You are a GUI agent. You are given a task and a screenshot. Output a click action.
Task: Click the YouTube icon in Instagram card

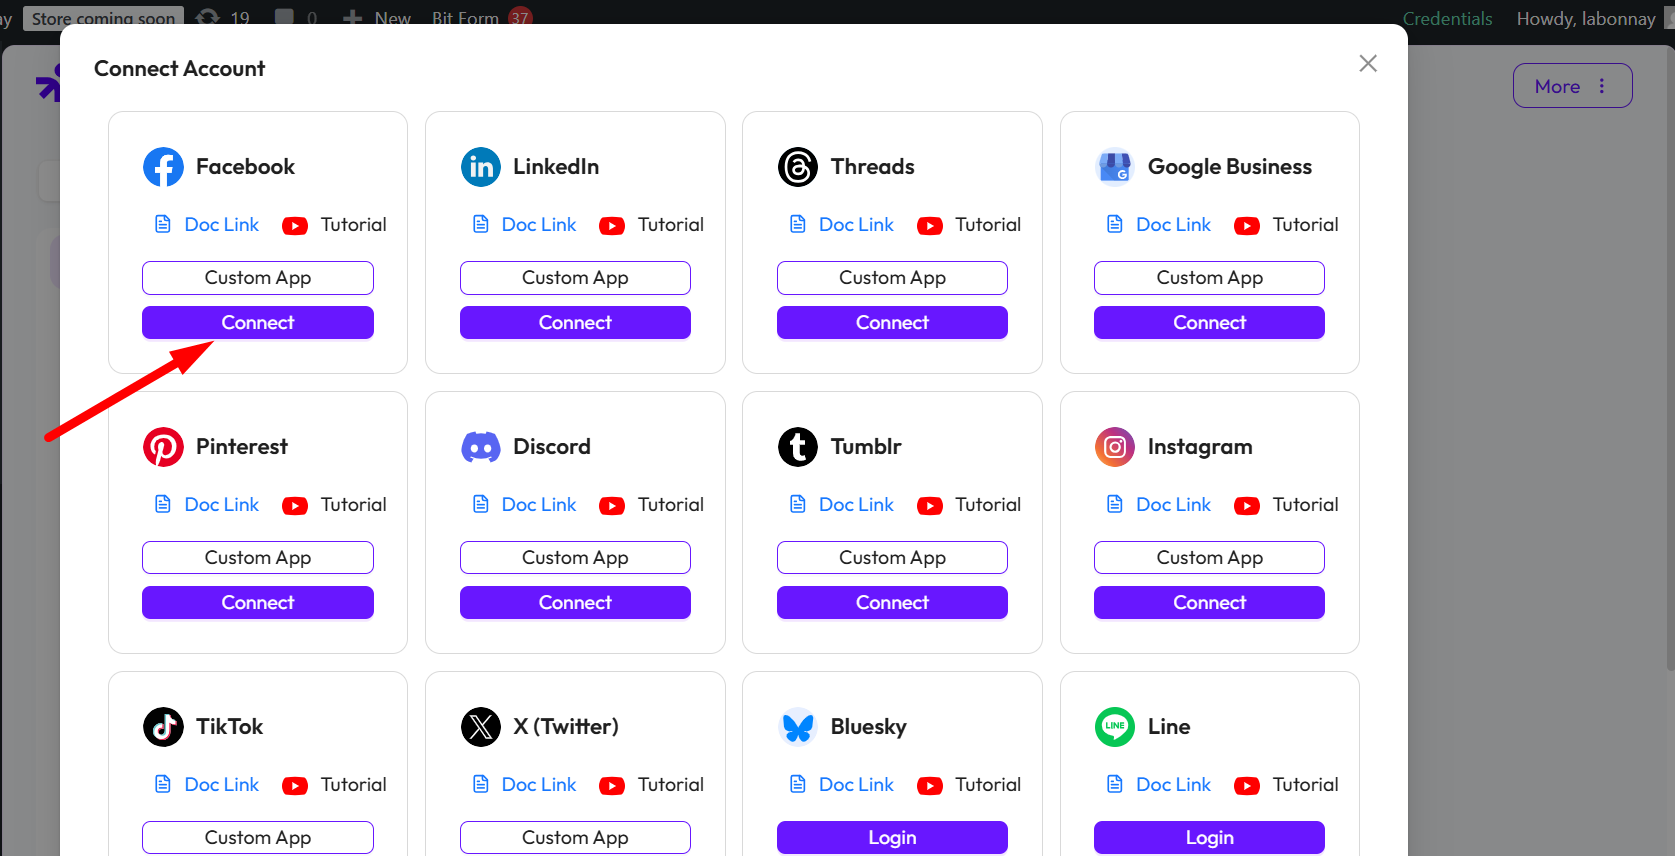click(1247, 506)
